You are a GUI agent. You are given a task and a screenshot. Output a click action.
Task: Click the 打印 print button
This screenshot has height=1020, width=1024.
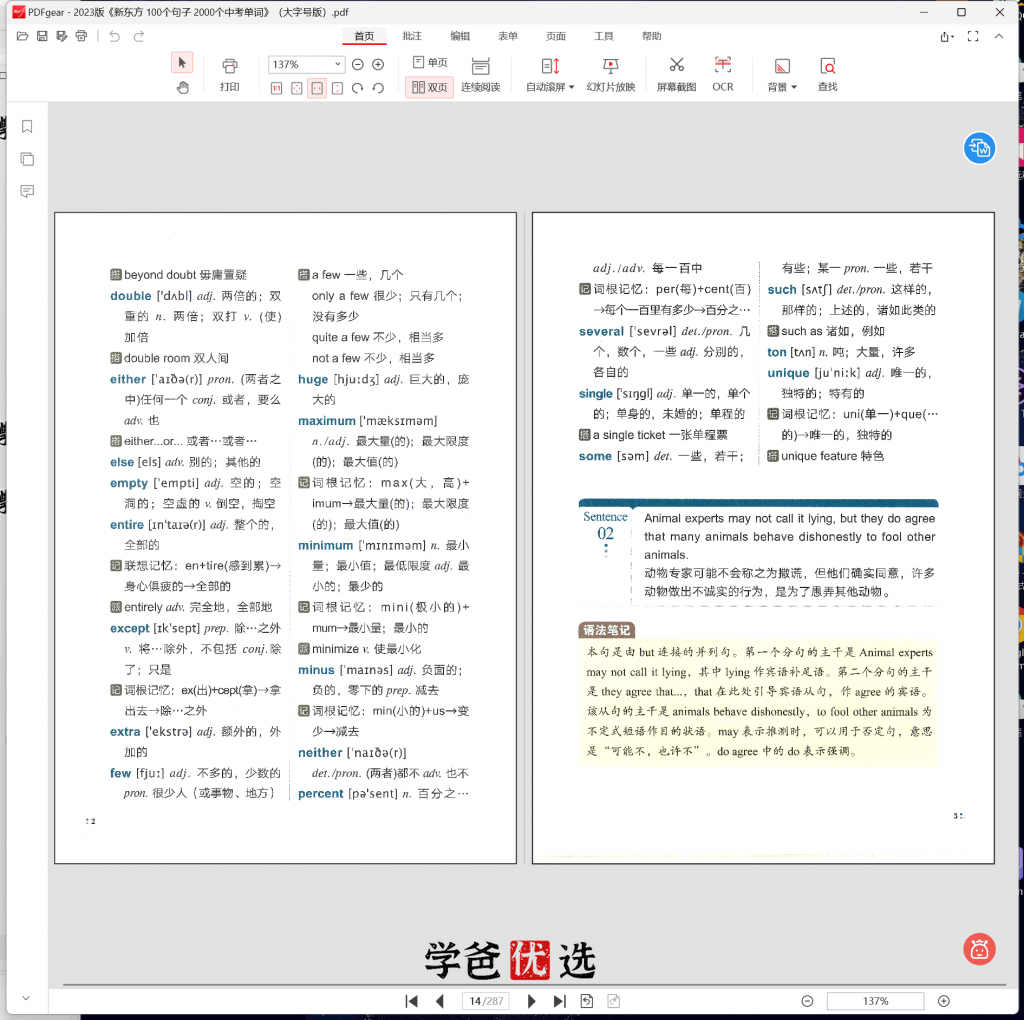(x=229, y=74)
